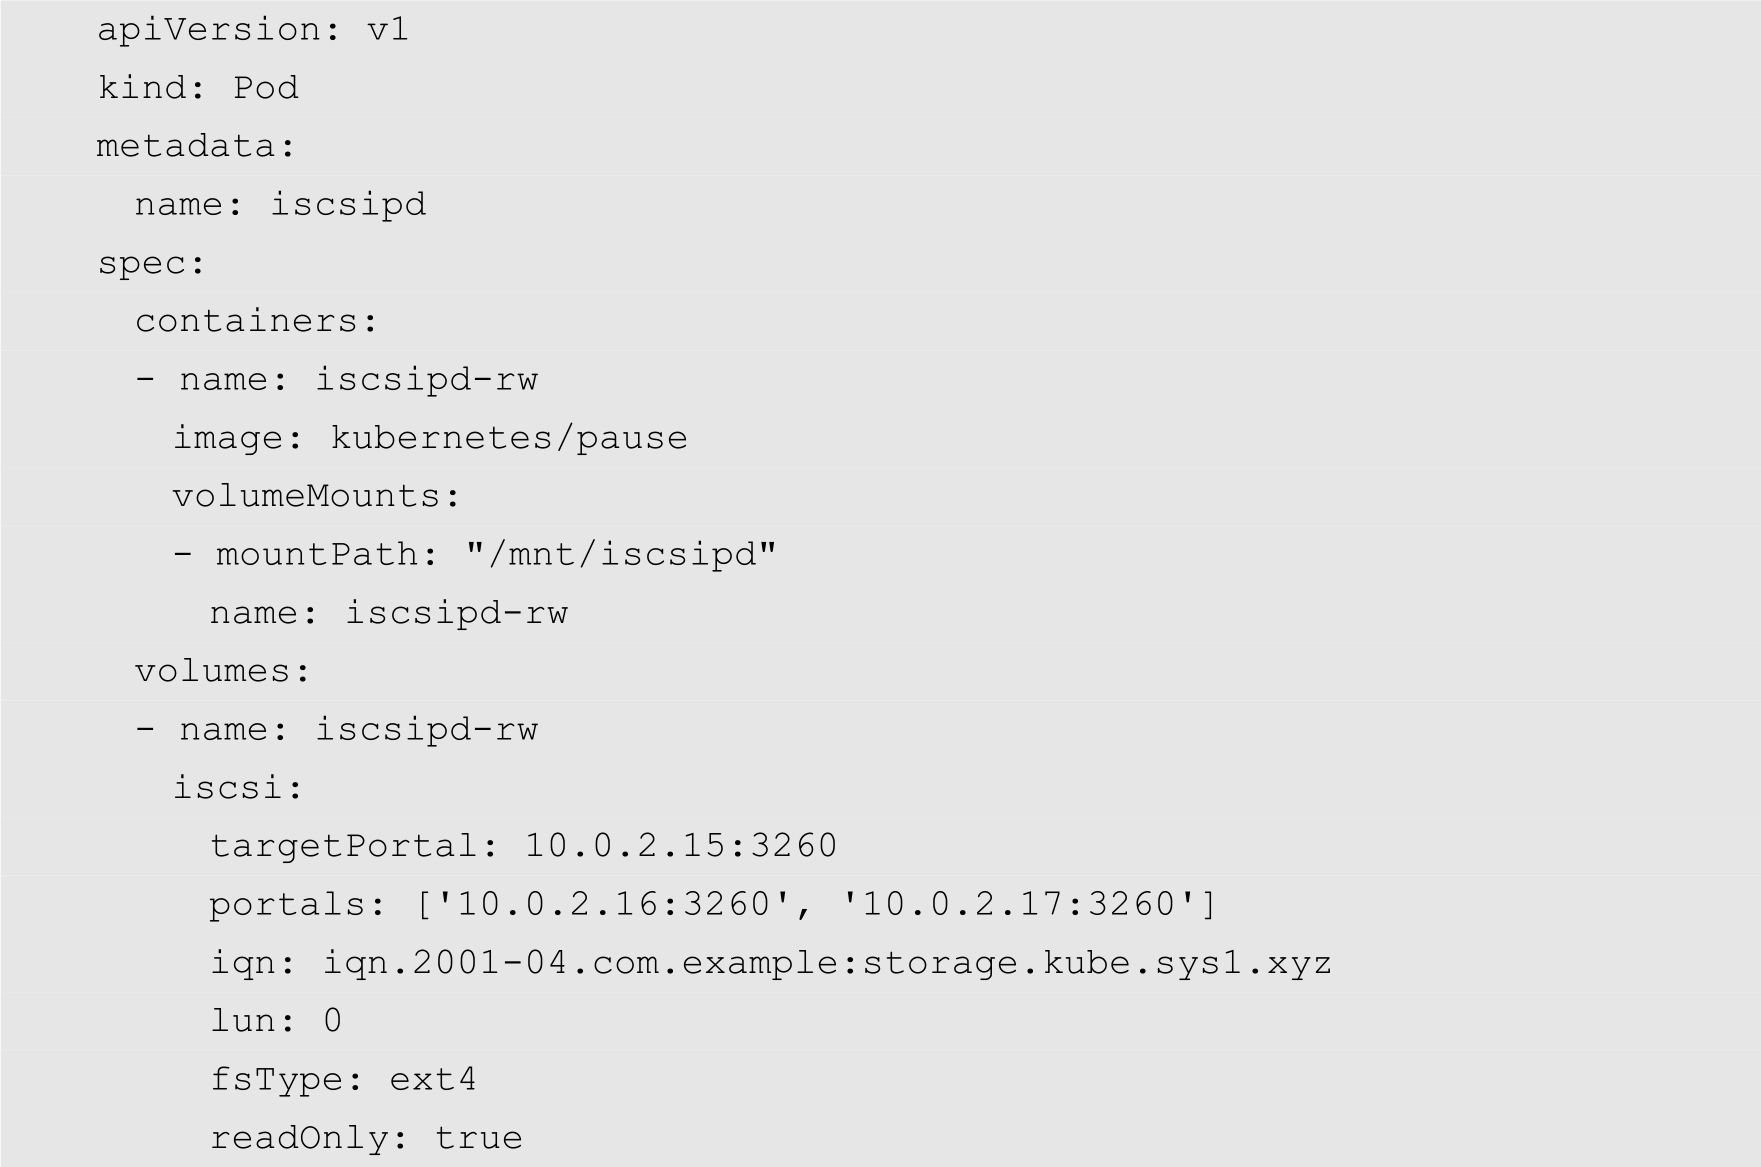Click portal entry '10.0.2.16:3260'
The width and height of the screenshot is (1761, 1167).
(613, 904)
